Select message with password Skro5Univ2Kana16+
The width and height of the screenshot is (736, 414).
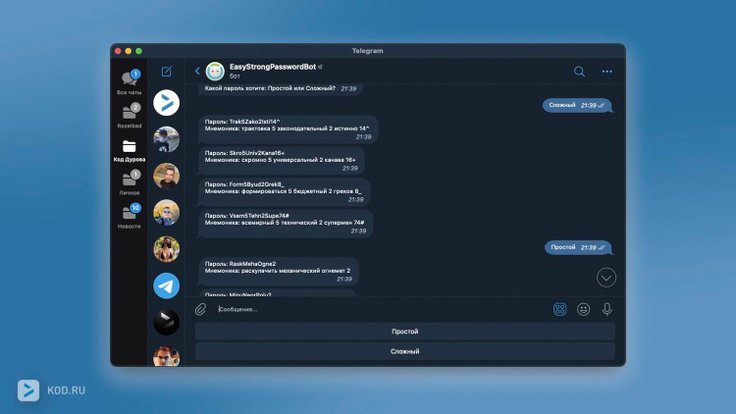(281, 161)
